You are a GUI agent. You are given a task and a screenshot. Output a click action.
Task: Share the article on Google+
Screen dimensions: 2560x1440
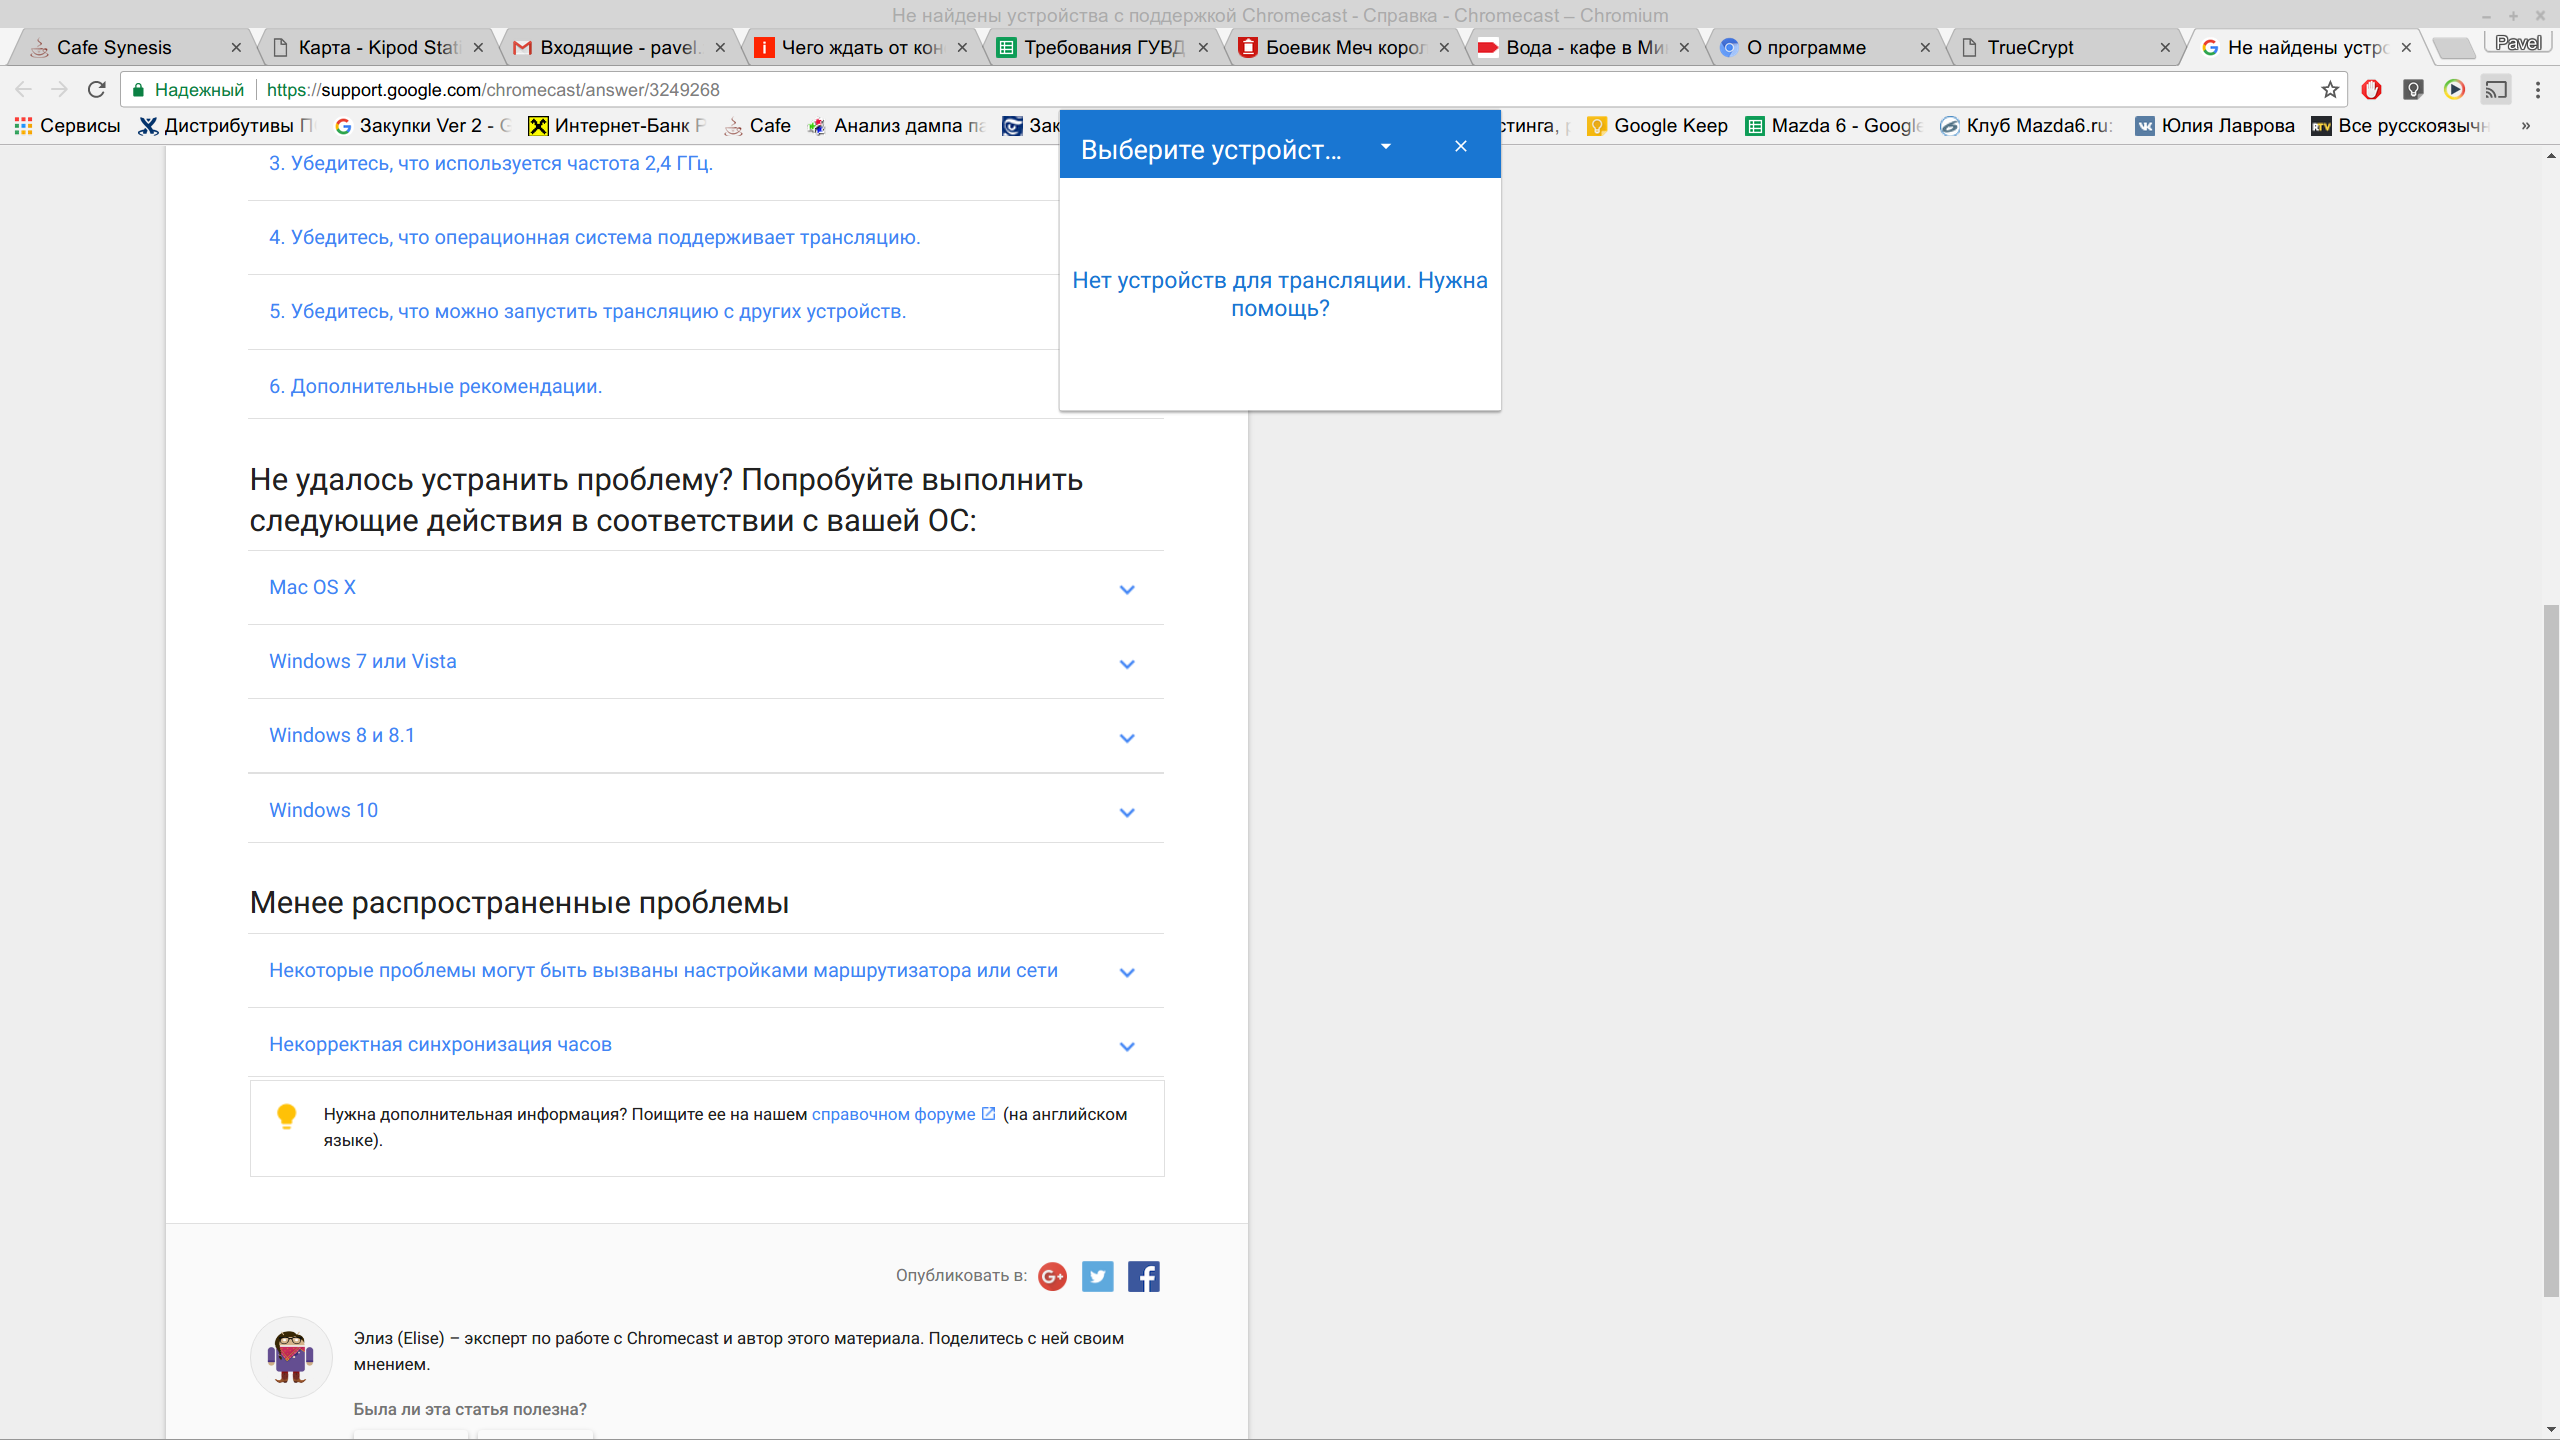(1052, 1276)
